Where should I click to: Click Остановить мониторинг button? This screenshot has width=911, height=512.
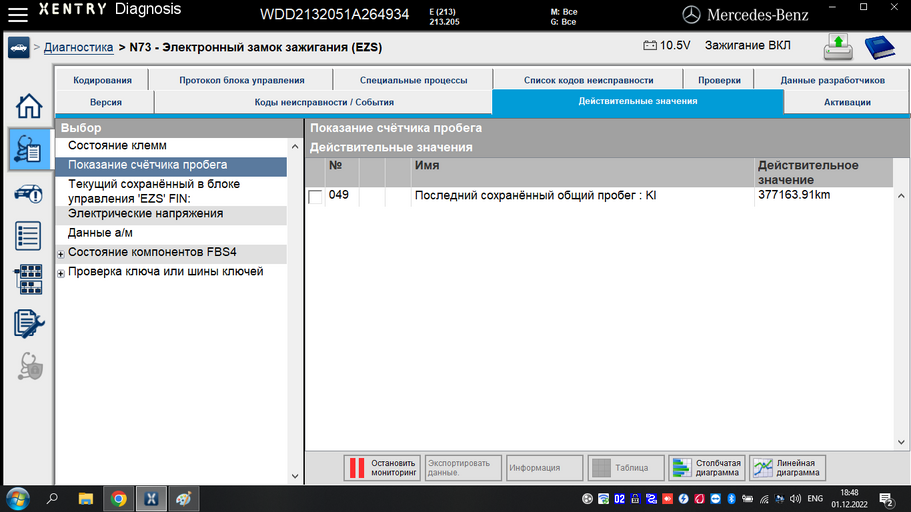pyautogui.click(x=383, y=468)
